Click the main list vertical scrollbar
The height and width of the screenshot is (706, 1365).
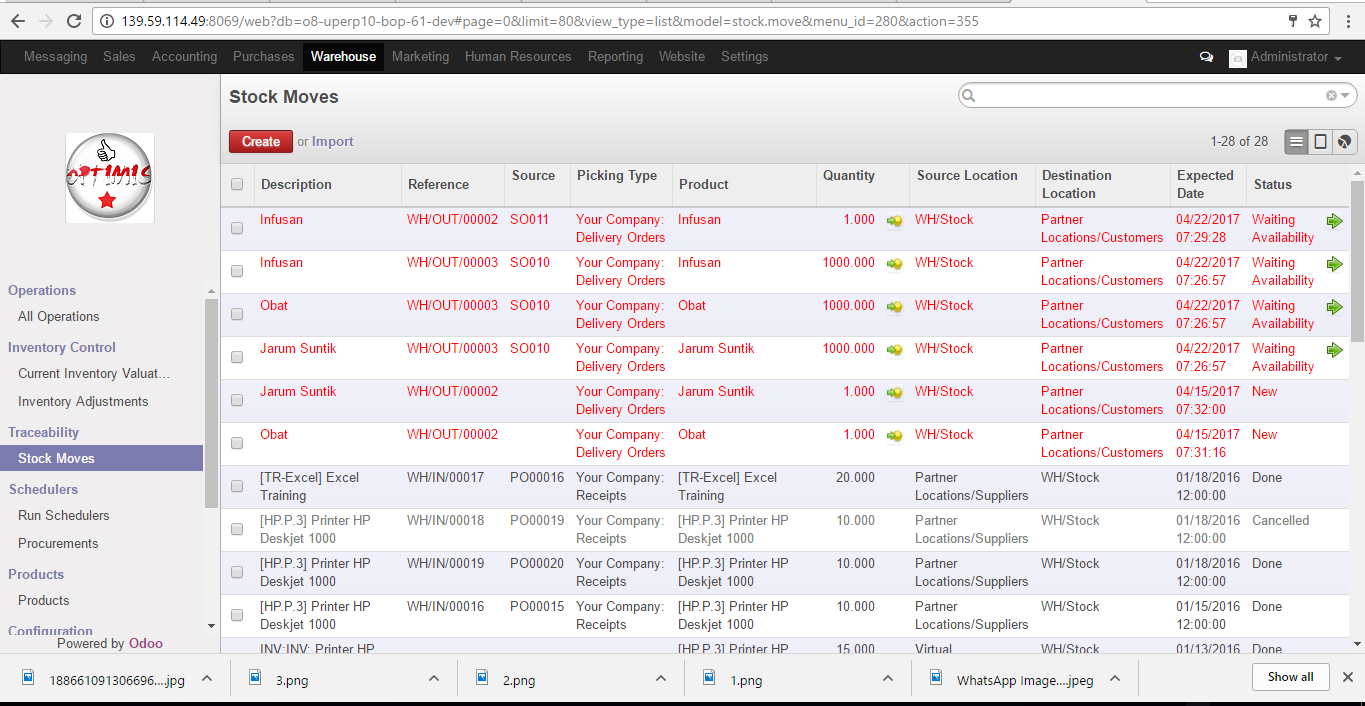coord(1357,260)
